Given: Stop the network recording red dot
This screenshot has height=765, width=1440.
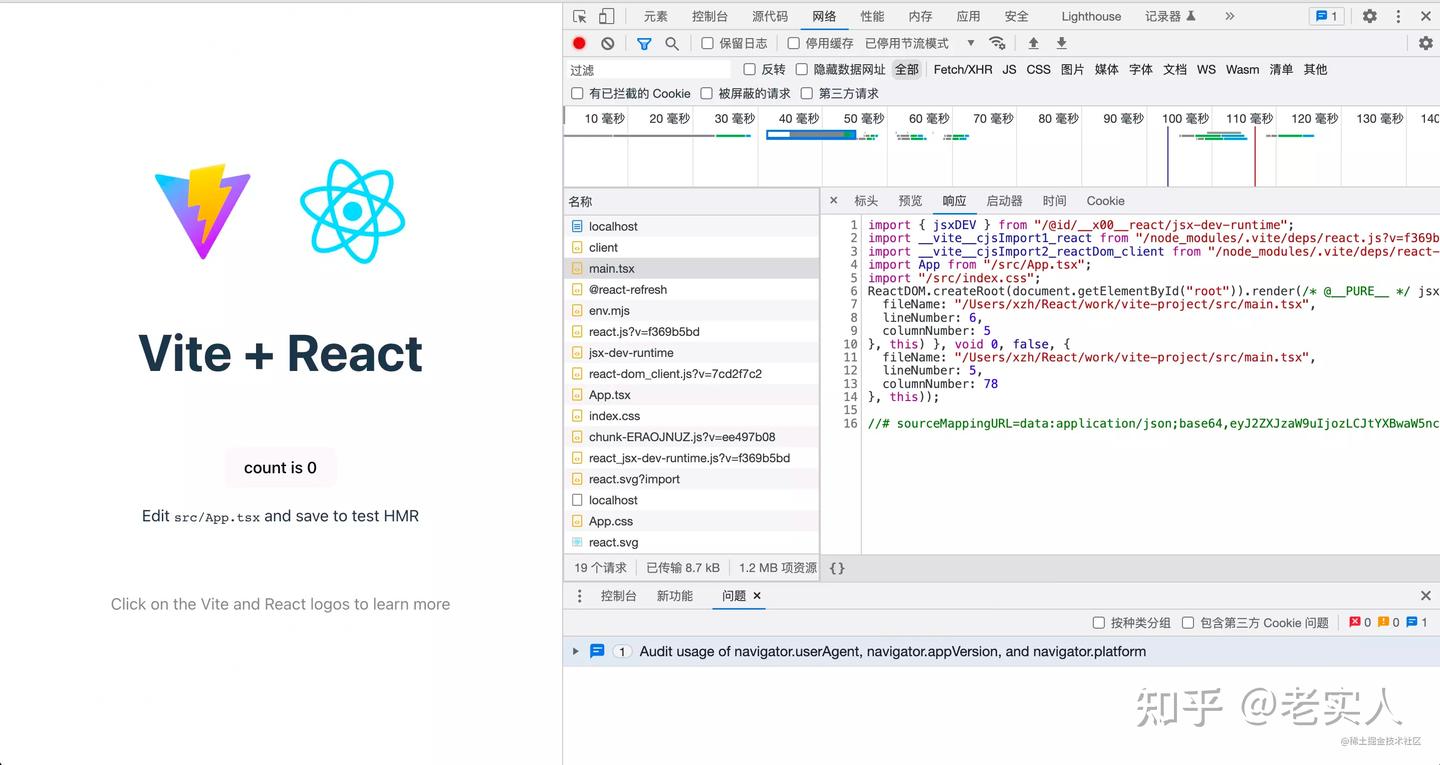Looking at the screenshot, I should 580,43.
